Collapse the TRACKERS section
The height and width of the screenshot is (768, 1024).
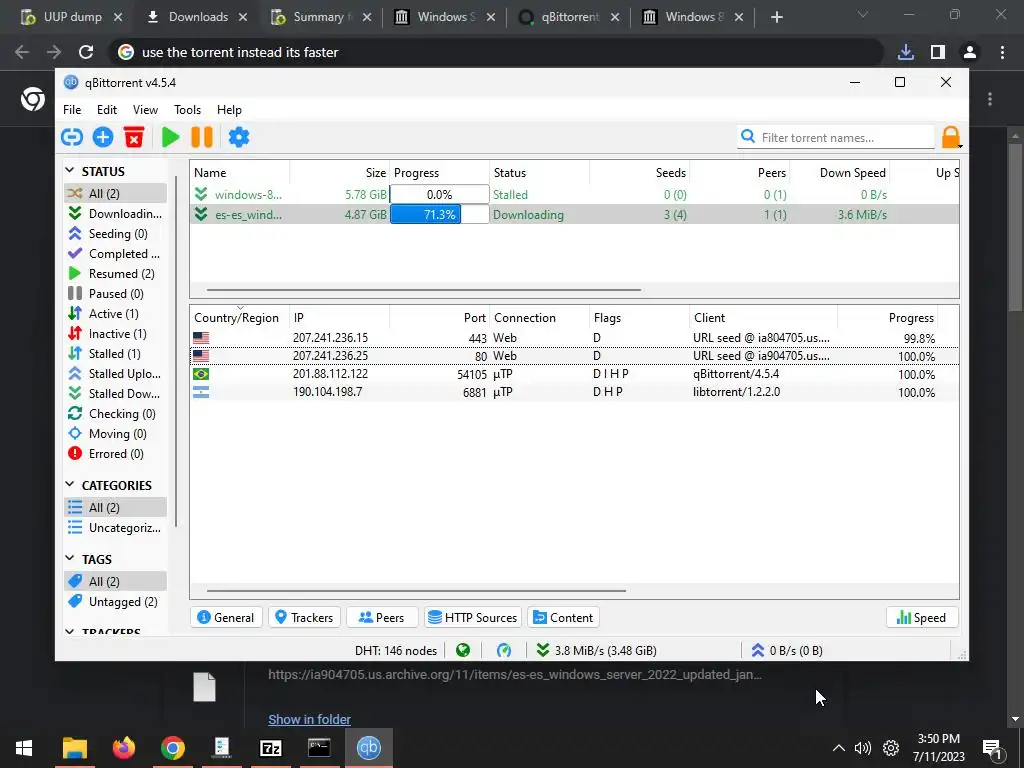[70, 632]
